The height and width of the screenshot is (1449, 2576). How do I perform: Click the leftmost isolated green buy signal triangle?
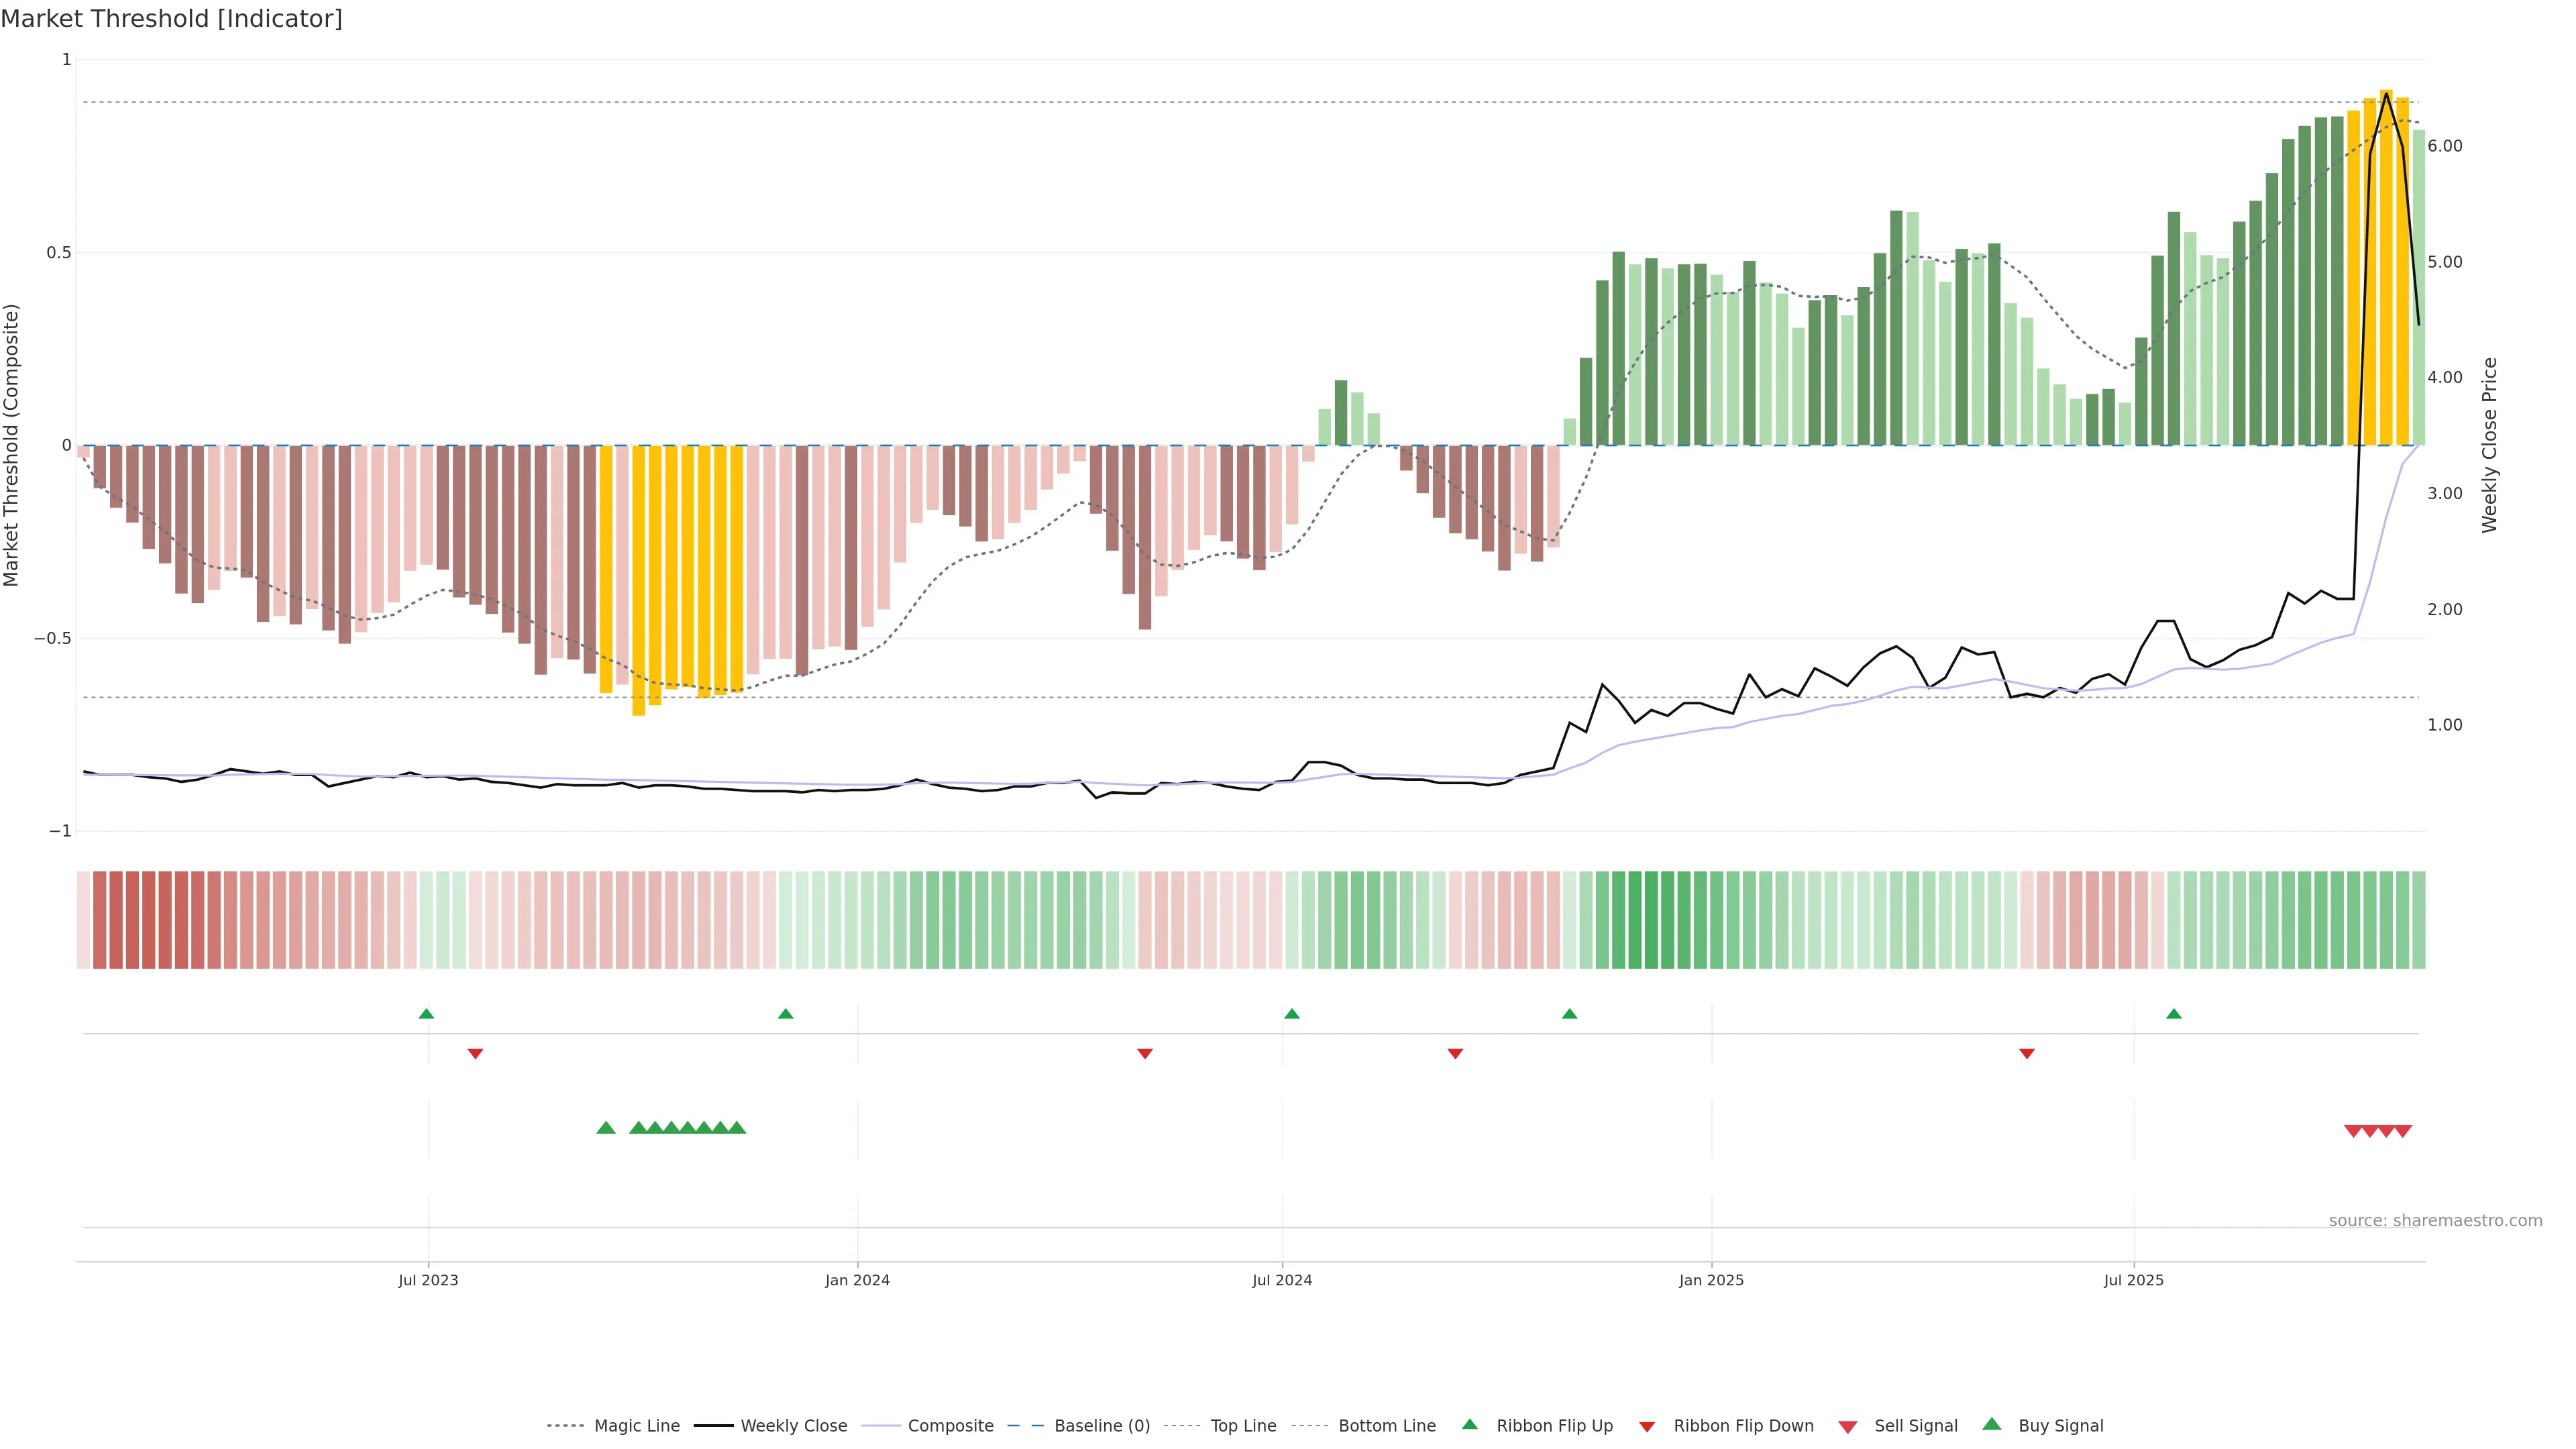(x=606, y=1128)
